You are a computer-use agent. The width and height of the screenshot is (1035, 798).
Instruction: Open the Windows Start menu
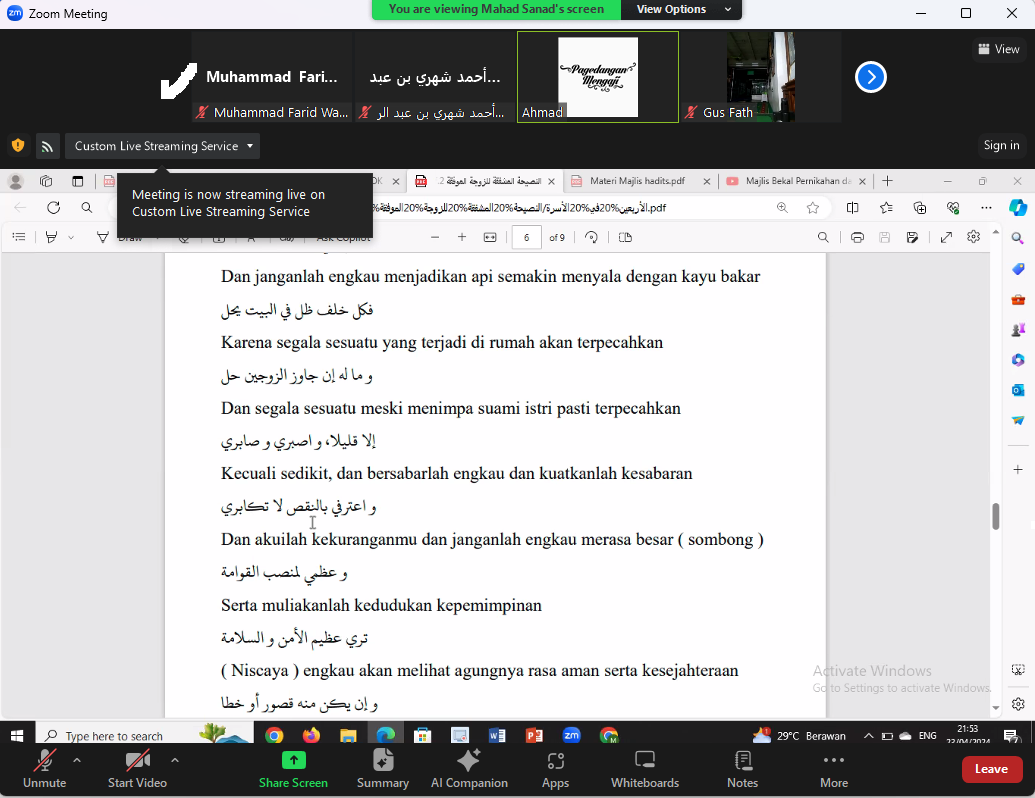point(17,735)
